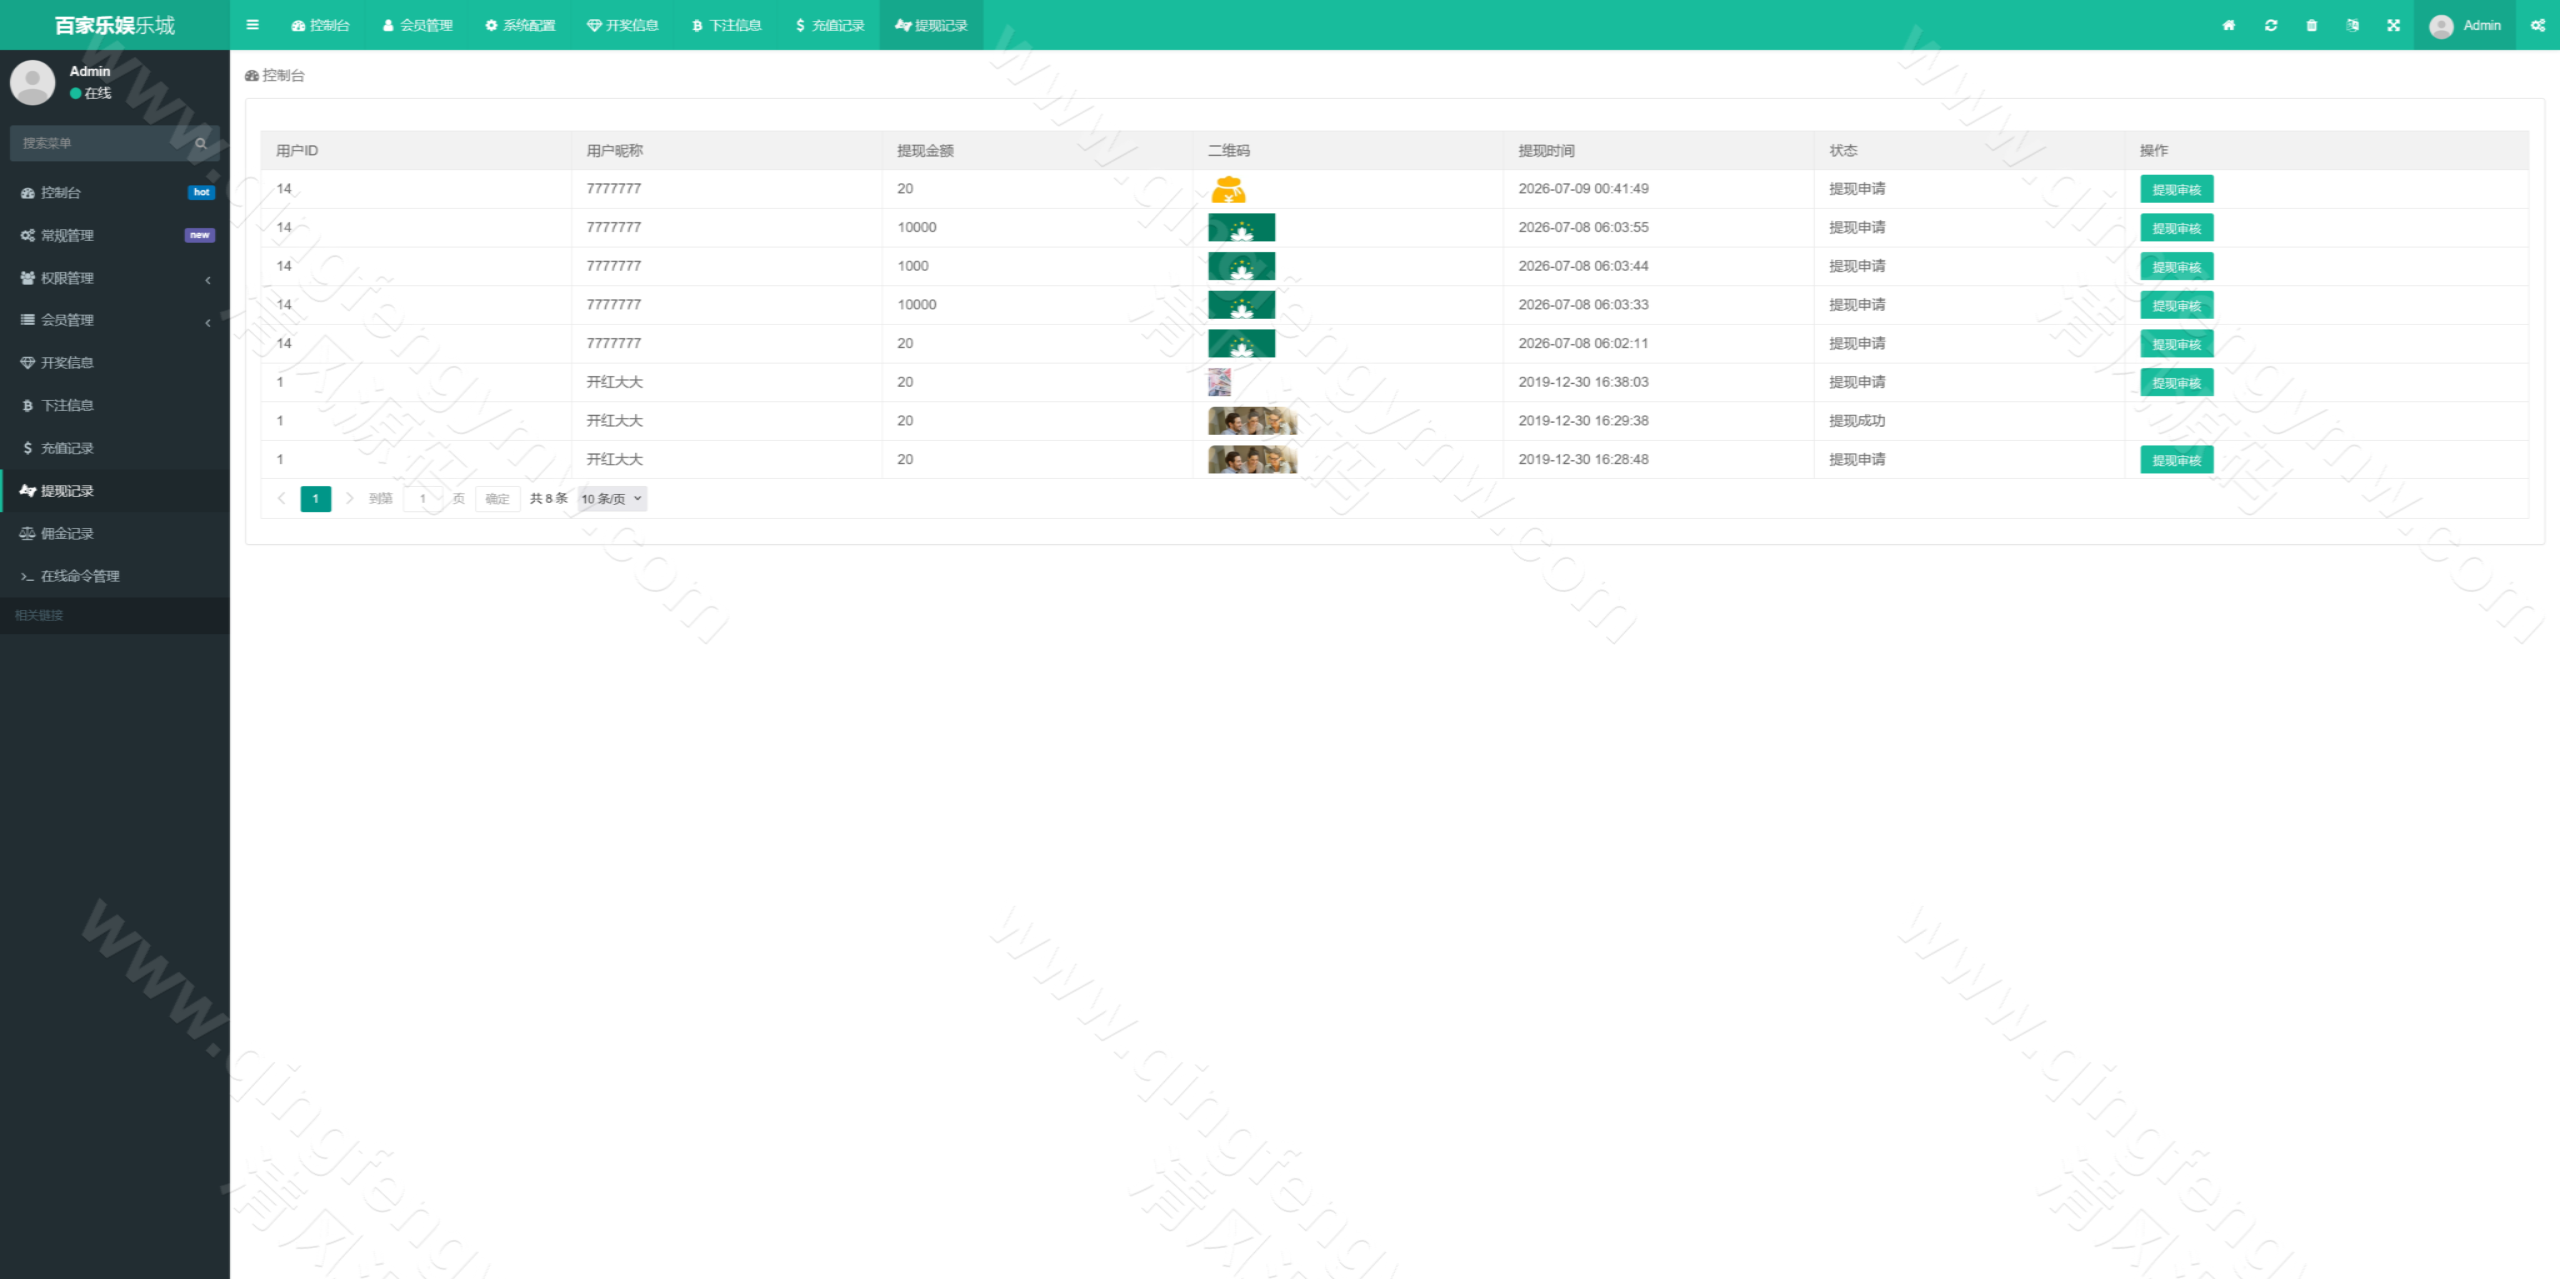Open the green flag QR image in the 06:03:44 row
Screen dimensions: 2560x1279
[1241, 266]
